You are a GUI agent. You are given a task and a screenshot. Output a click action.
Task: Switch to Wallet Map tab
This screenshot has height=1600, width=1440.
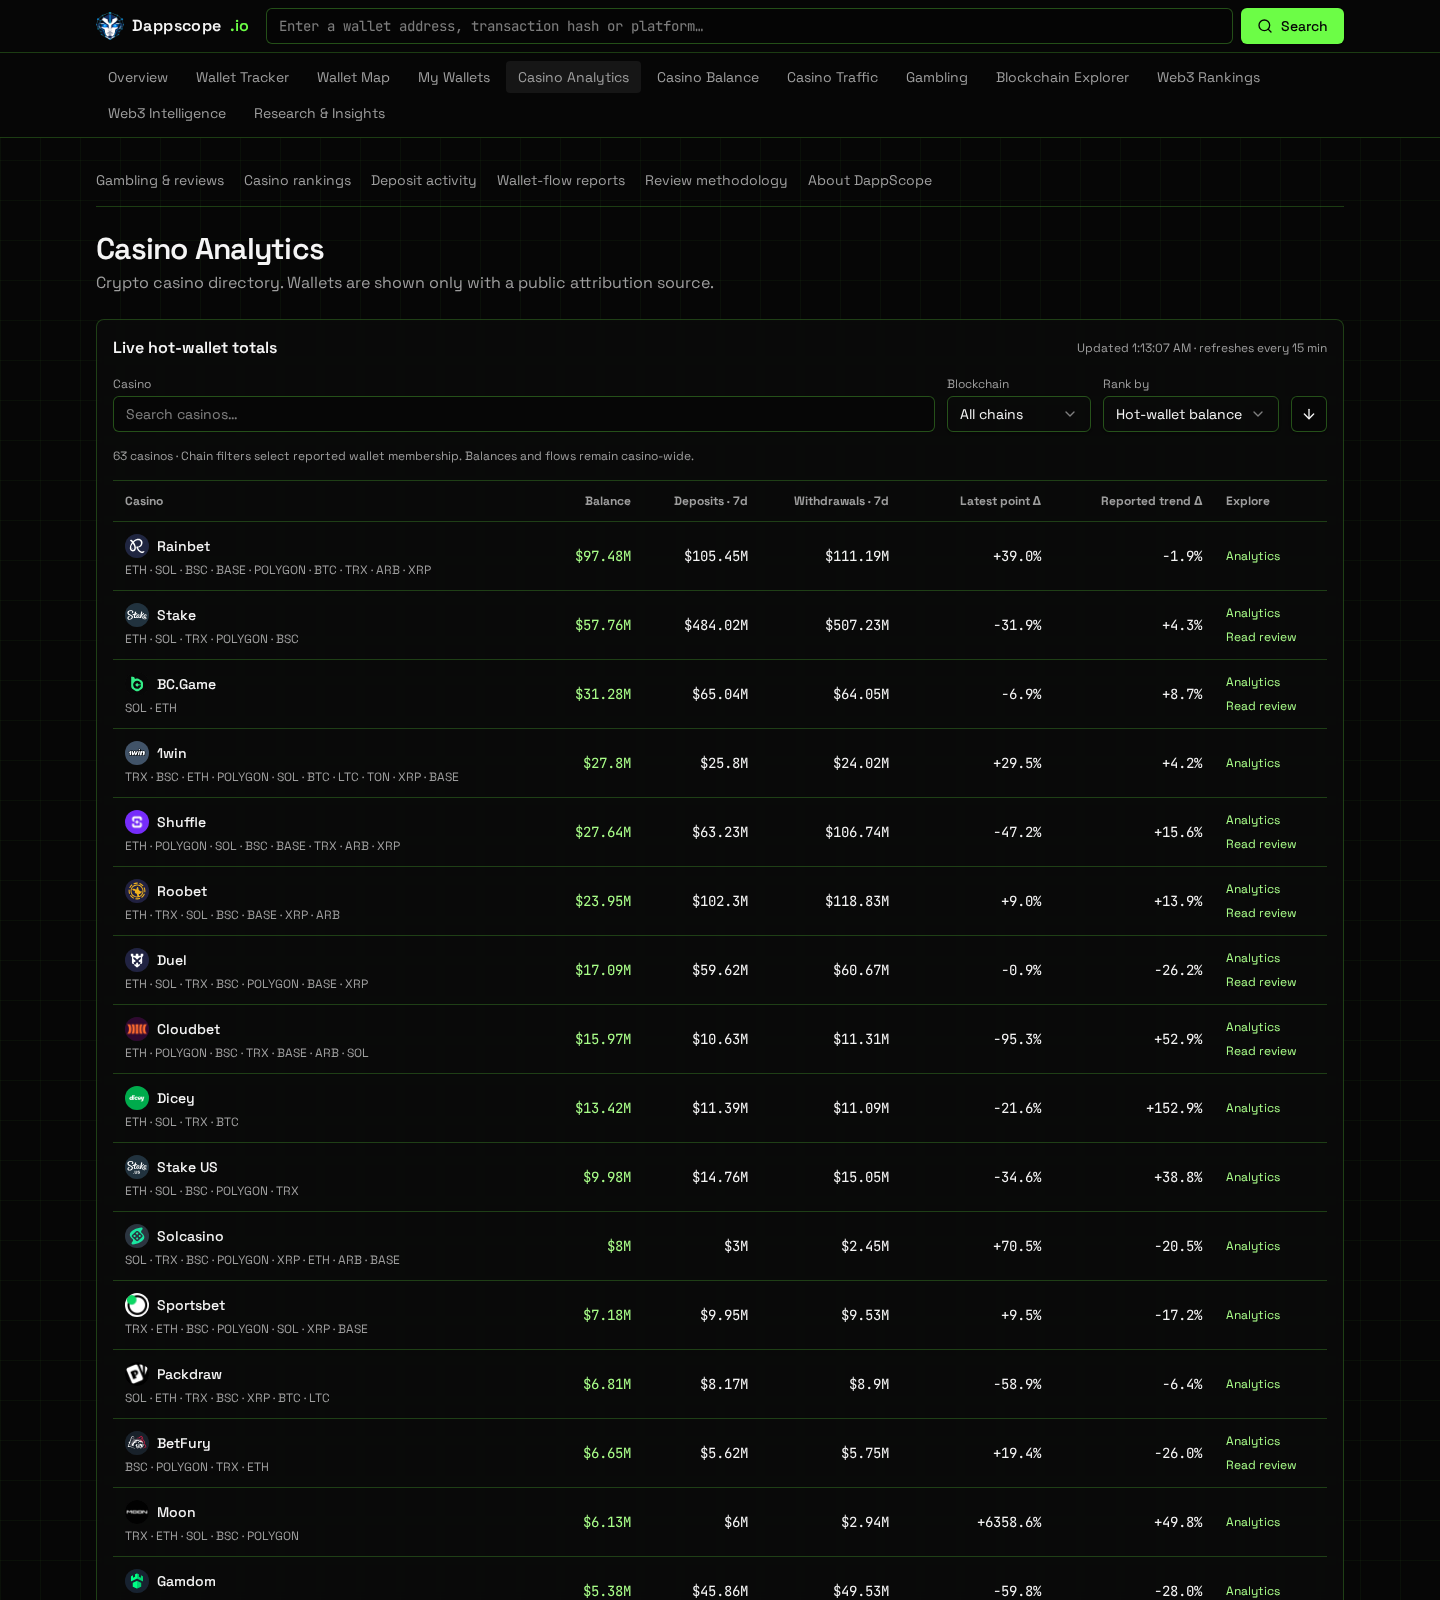pos(353,77)
